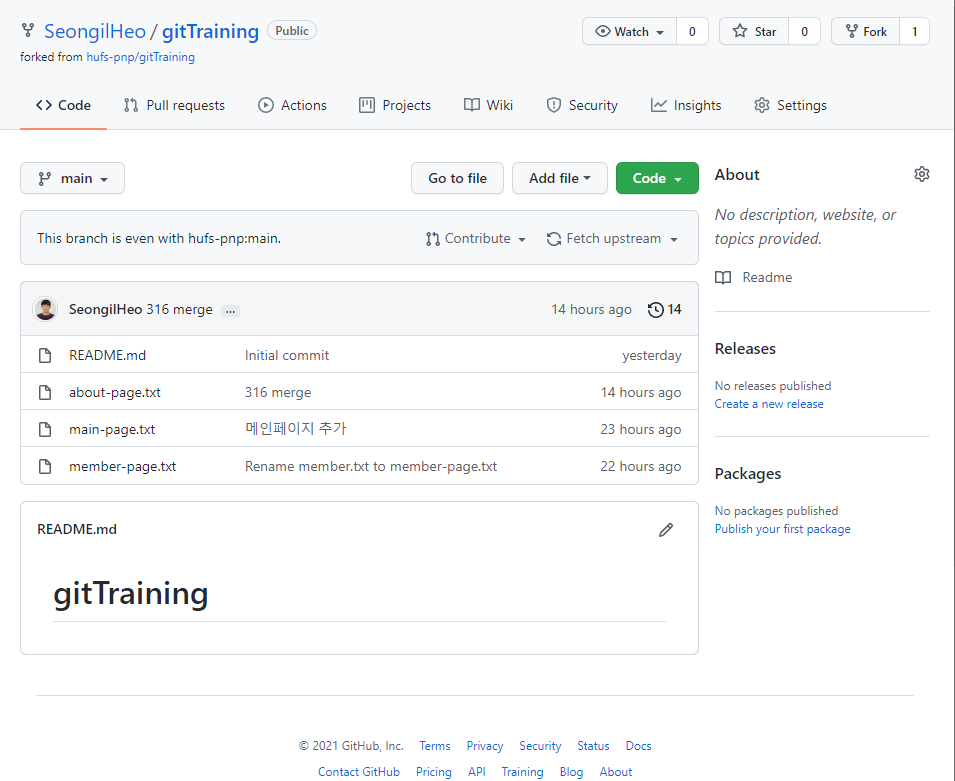Viewport: 955px width, 781px height.
Task: Star this repository
Action: click(x=754, y=32)
